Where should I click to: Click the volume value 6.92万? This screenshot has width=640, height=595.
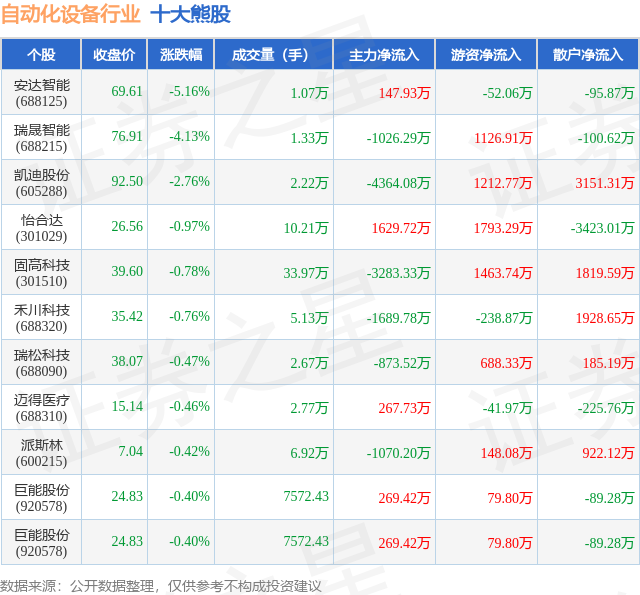(x=309, y=453)
